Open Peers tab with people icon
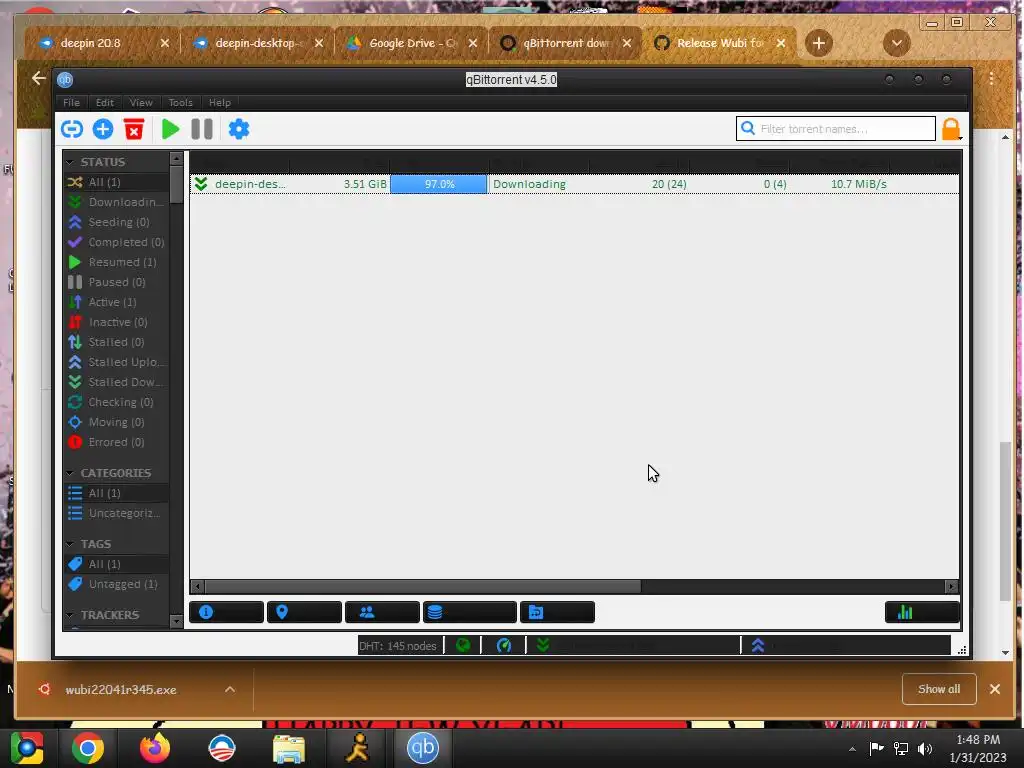This screenshot has height=768, width=1024. pos(382,612)
